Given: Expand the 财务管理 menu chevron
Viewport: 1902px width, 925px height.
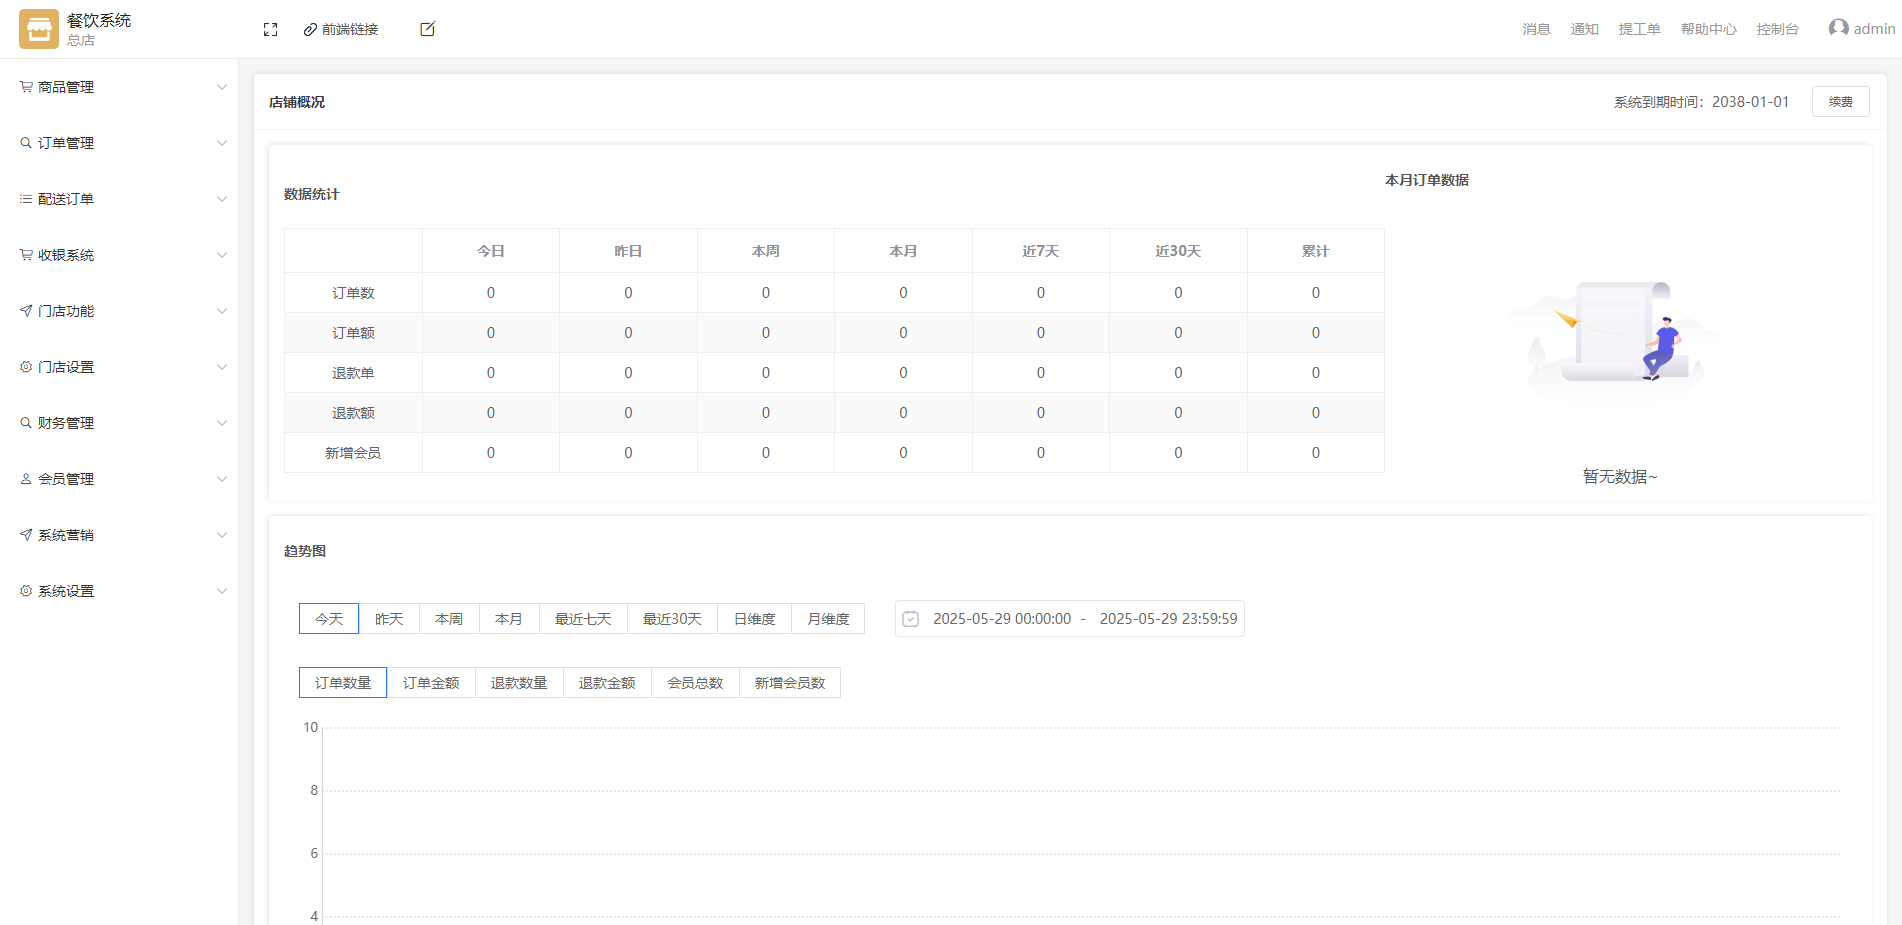Looking at the screenshot, I should click(x=222, y=423).
